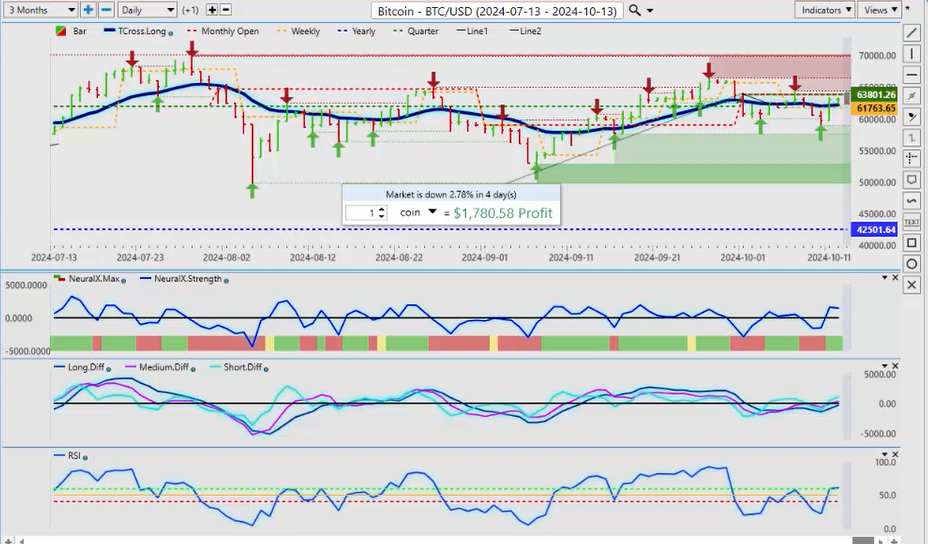Viewport: 928px width, 544px height.
Task: Click the vertical price-axis scroll handle
Action: tap(848, 97)
